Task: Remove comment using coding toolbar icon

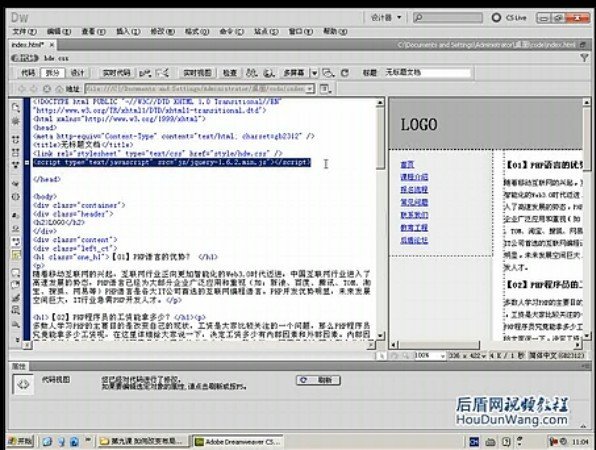Action: pos(16,285)
